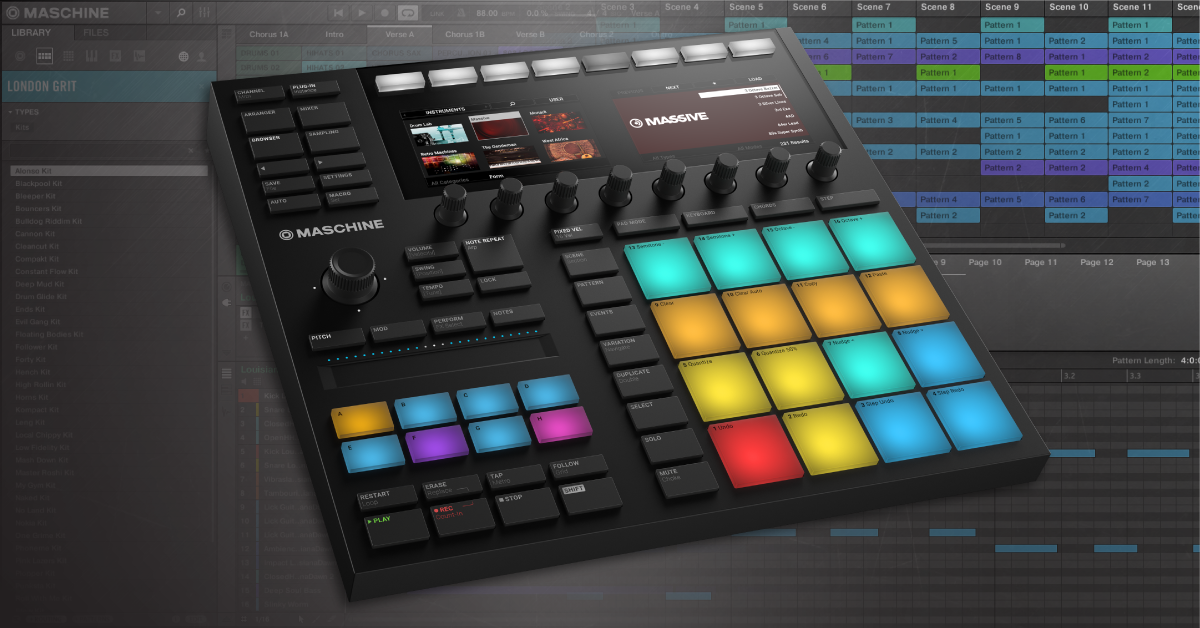
Task: Select Blackpool Kit from results list
Action: [40, 184]
